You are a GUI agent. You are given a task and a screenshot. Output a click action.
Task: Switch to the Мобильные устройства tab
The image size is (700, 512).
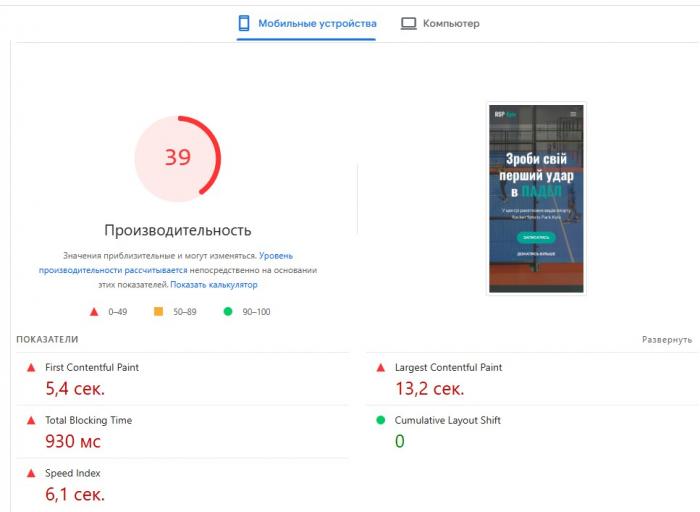[307, 23]
